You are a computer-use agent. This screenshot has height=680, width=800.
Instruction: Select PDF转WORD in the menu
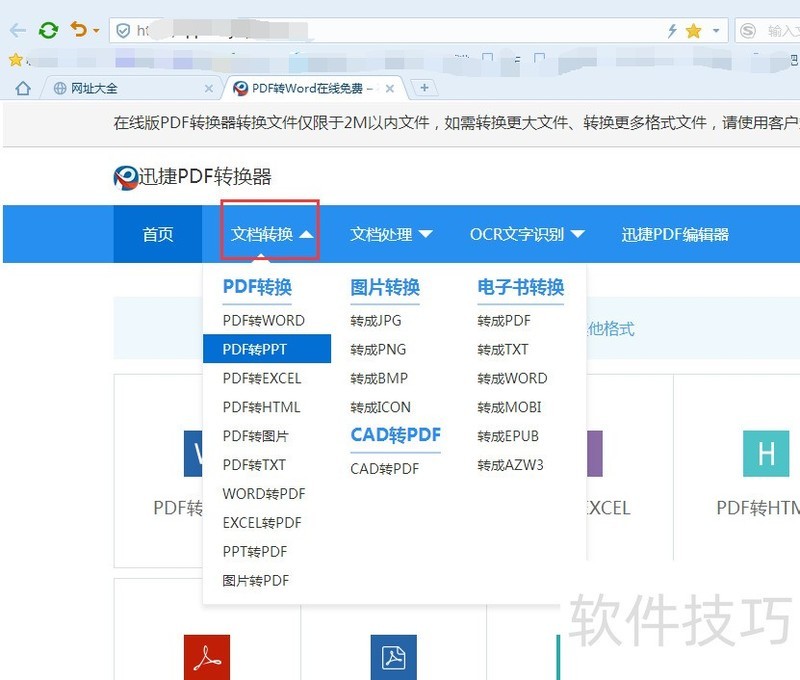tap(264, 320)
